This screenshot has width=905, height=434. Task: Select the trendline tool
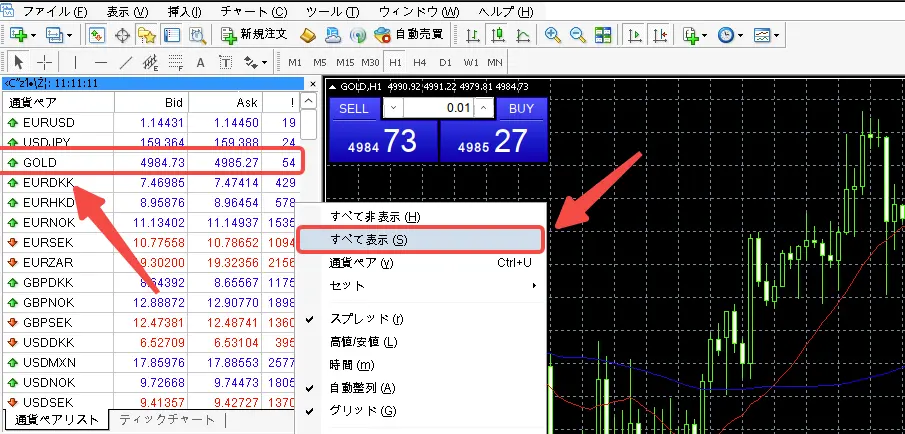click(126, 62)
